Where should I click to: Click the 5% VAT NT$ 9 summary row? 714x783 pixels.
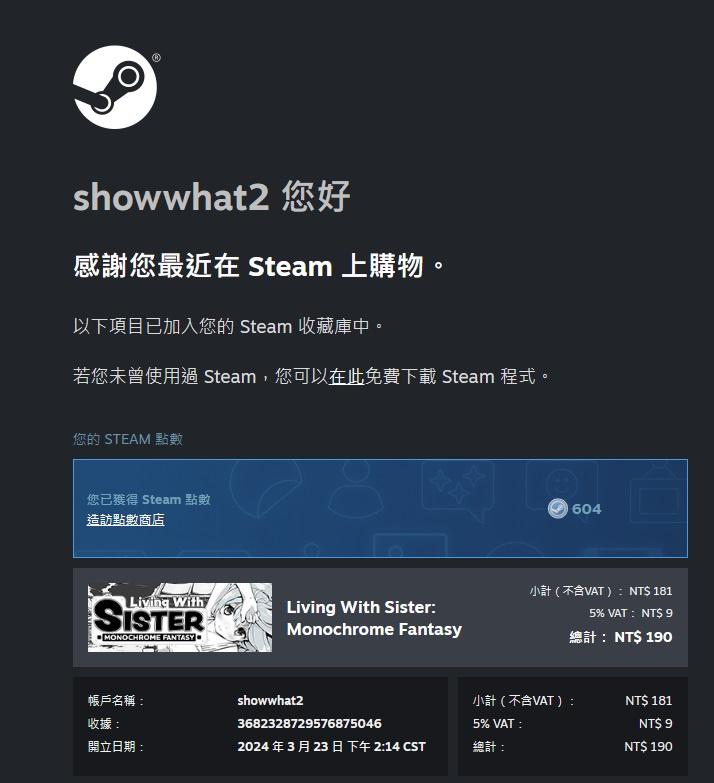tap(573, 724)
